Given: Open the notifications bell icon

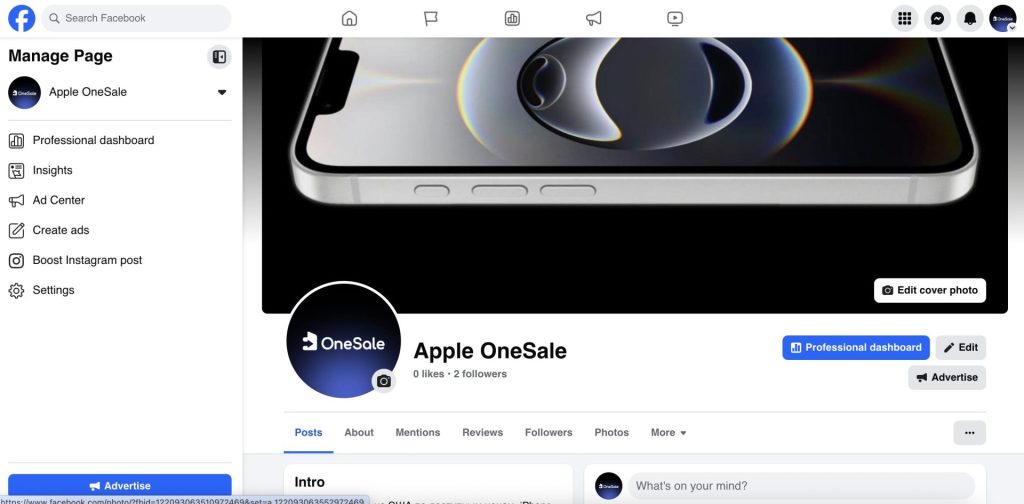Looking at the screenshot, I should click(x=970, y=18).
